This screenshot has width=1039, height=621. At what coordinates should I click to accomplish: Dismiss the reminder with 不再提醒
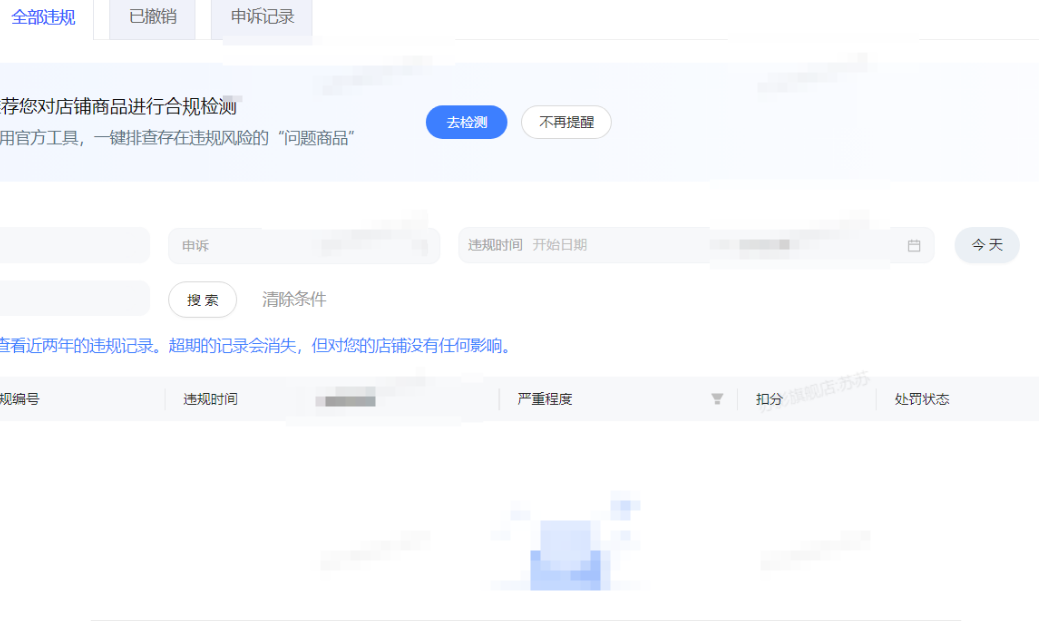point(566,122)
